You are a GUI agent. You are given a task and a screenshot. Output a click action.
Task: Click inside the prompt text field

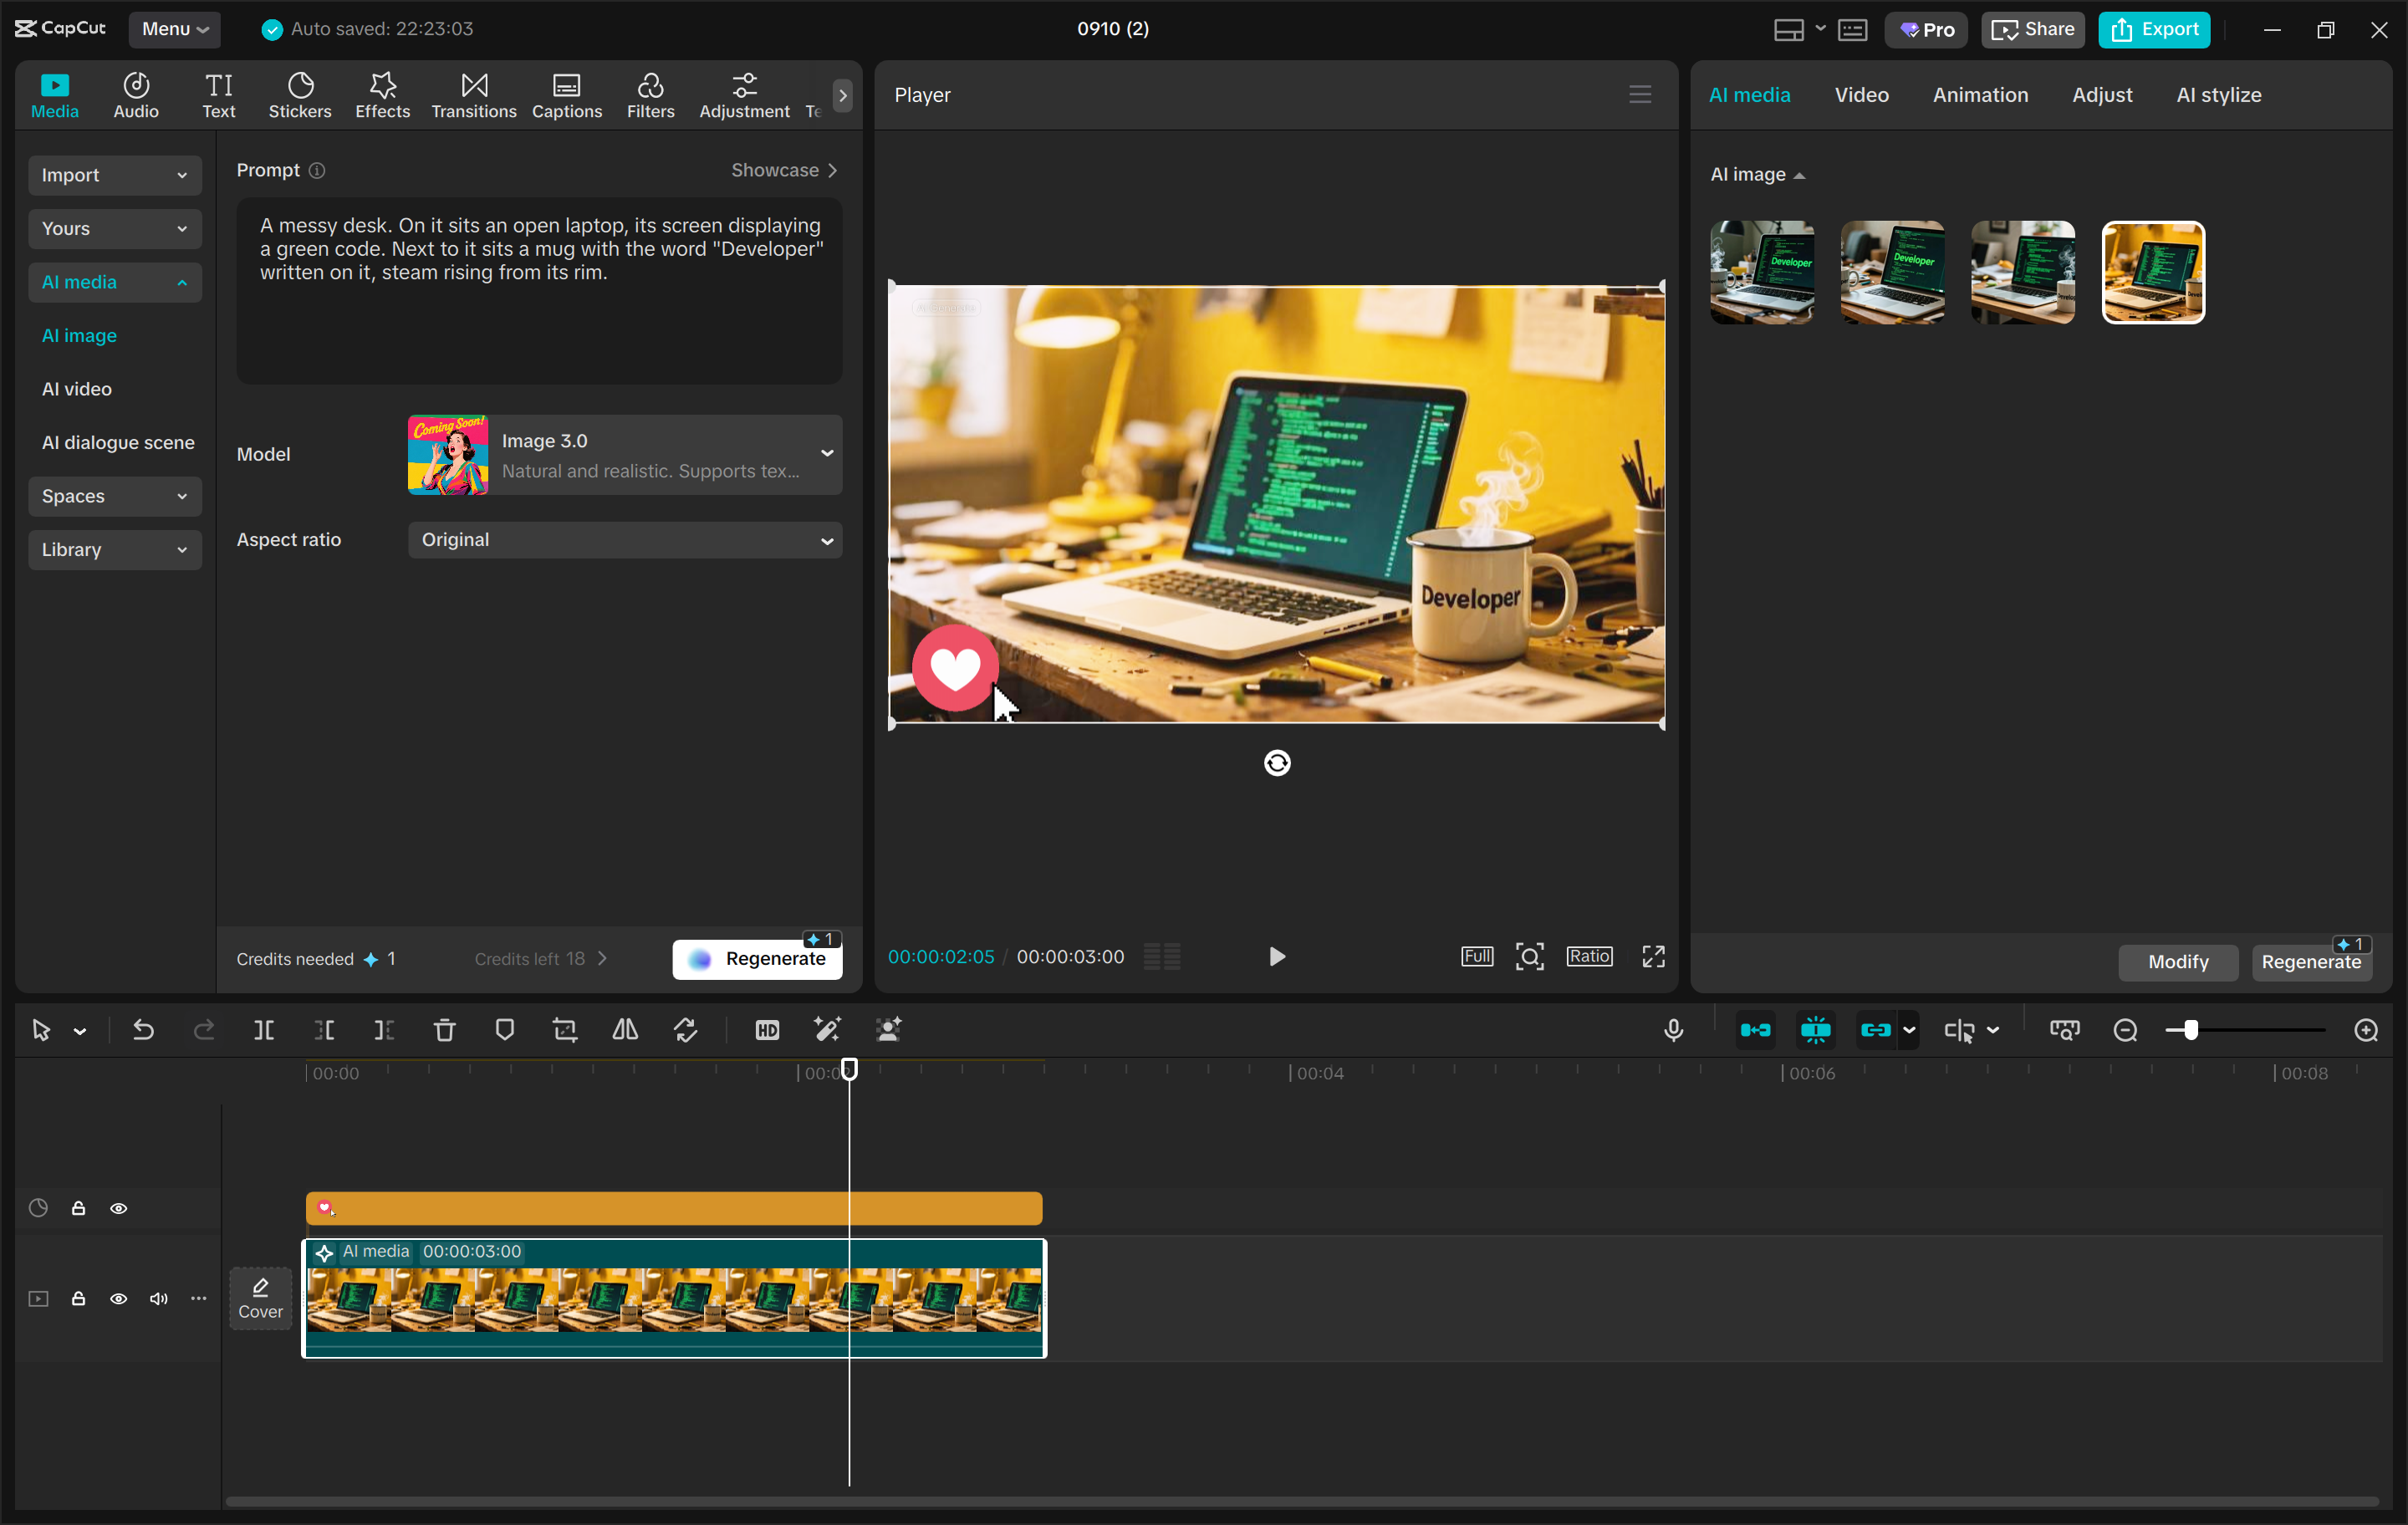(539, 291)
